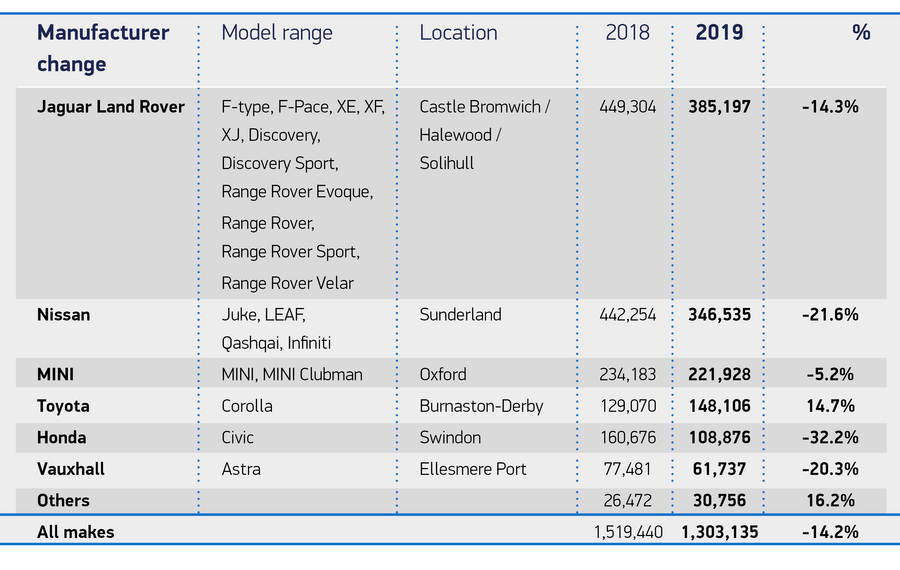Click the Sunderland location cell

tap(460, 314)
